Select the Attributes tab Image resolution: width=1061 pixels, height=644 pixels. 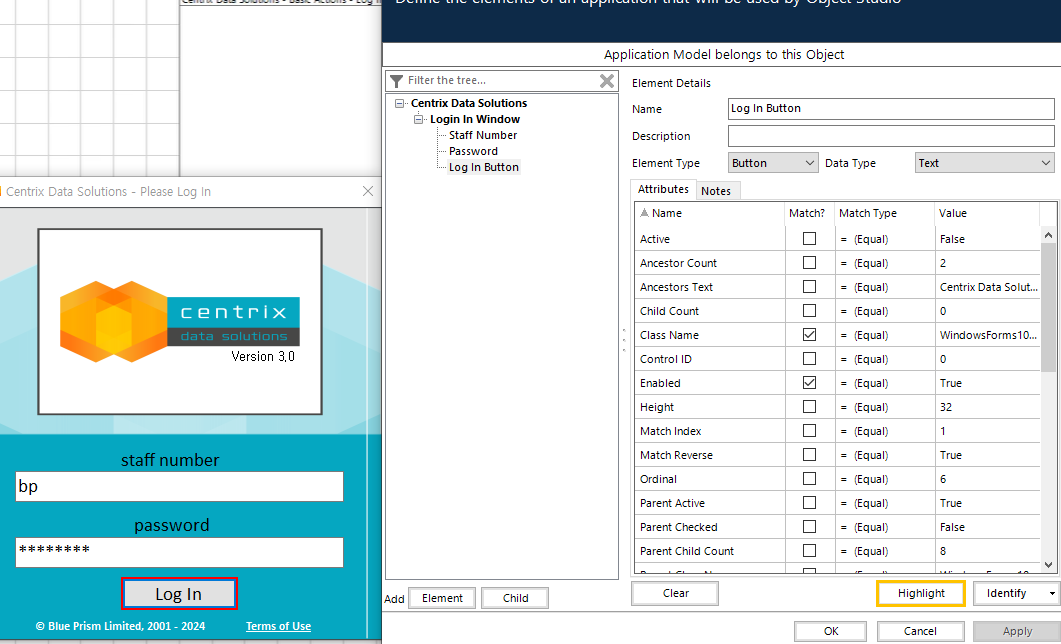[663, 189]
